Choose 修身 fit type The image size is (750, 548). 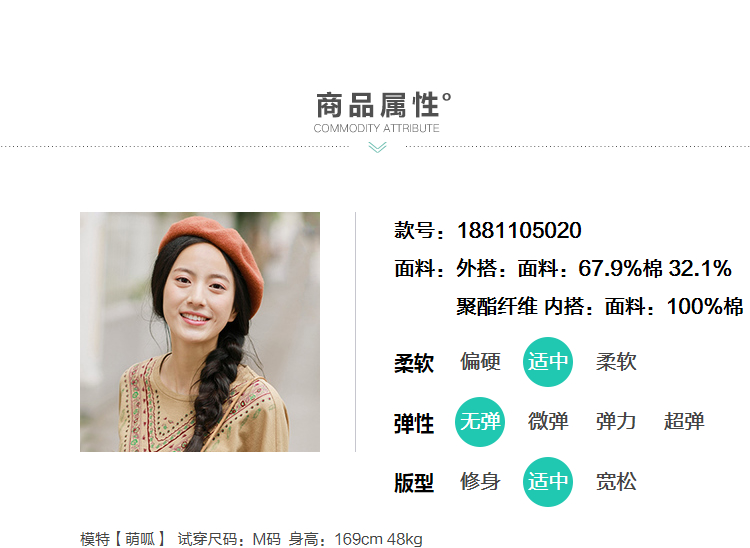pos(480,482)
